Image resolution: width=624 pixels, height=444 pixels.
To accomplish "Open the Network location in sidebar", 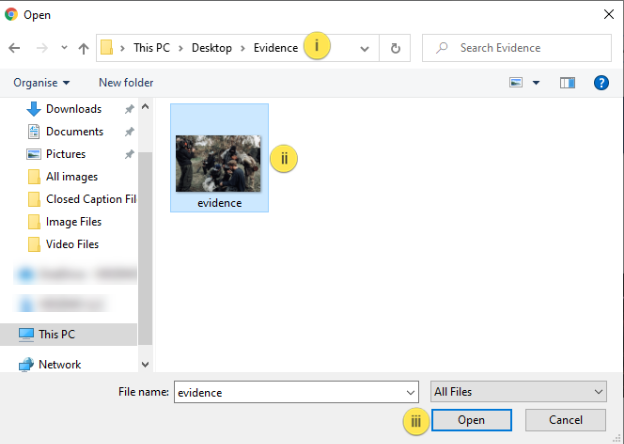I will [59, 365].
